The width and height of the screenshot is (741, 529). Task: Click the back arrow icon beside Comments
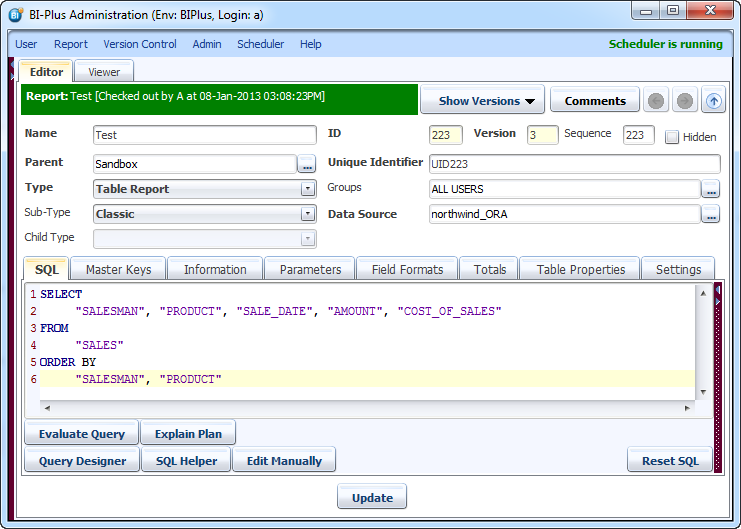(x=657, y=101)
